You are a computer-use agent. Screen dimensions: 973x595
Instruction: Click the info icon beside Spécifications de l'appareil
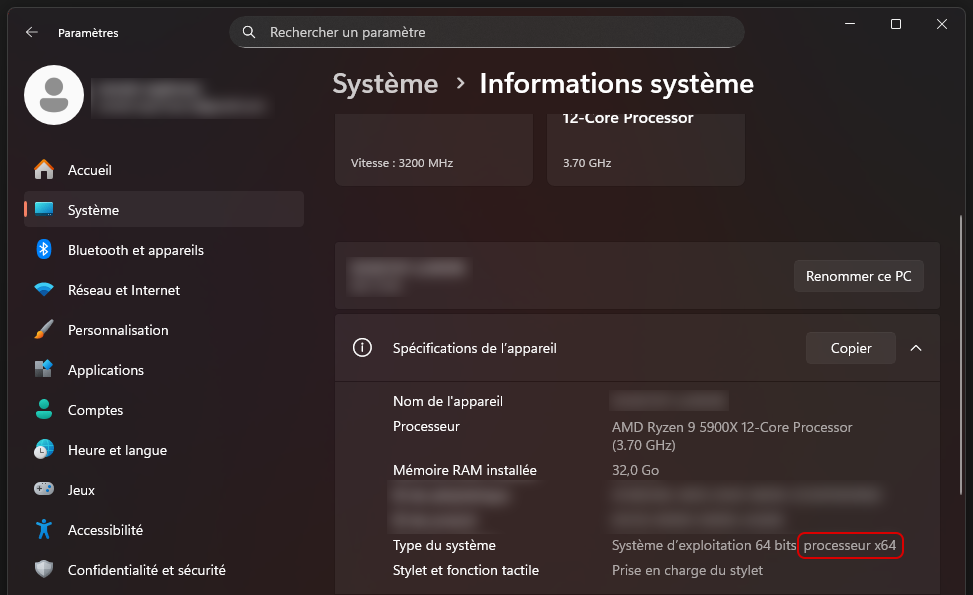tap(362, 347)
